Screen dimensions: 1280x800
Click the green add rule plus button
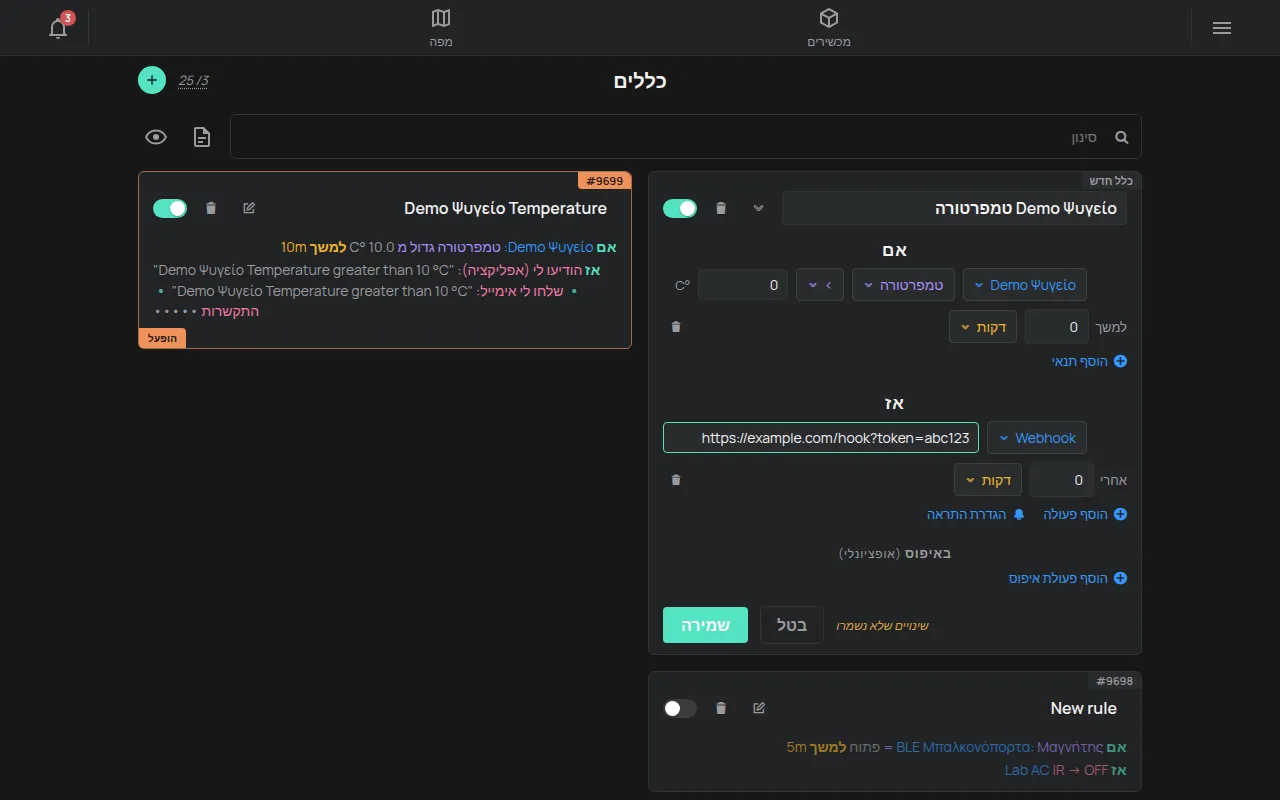click(152, 80)
